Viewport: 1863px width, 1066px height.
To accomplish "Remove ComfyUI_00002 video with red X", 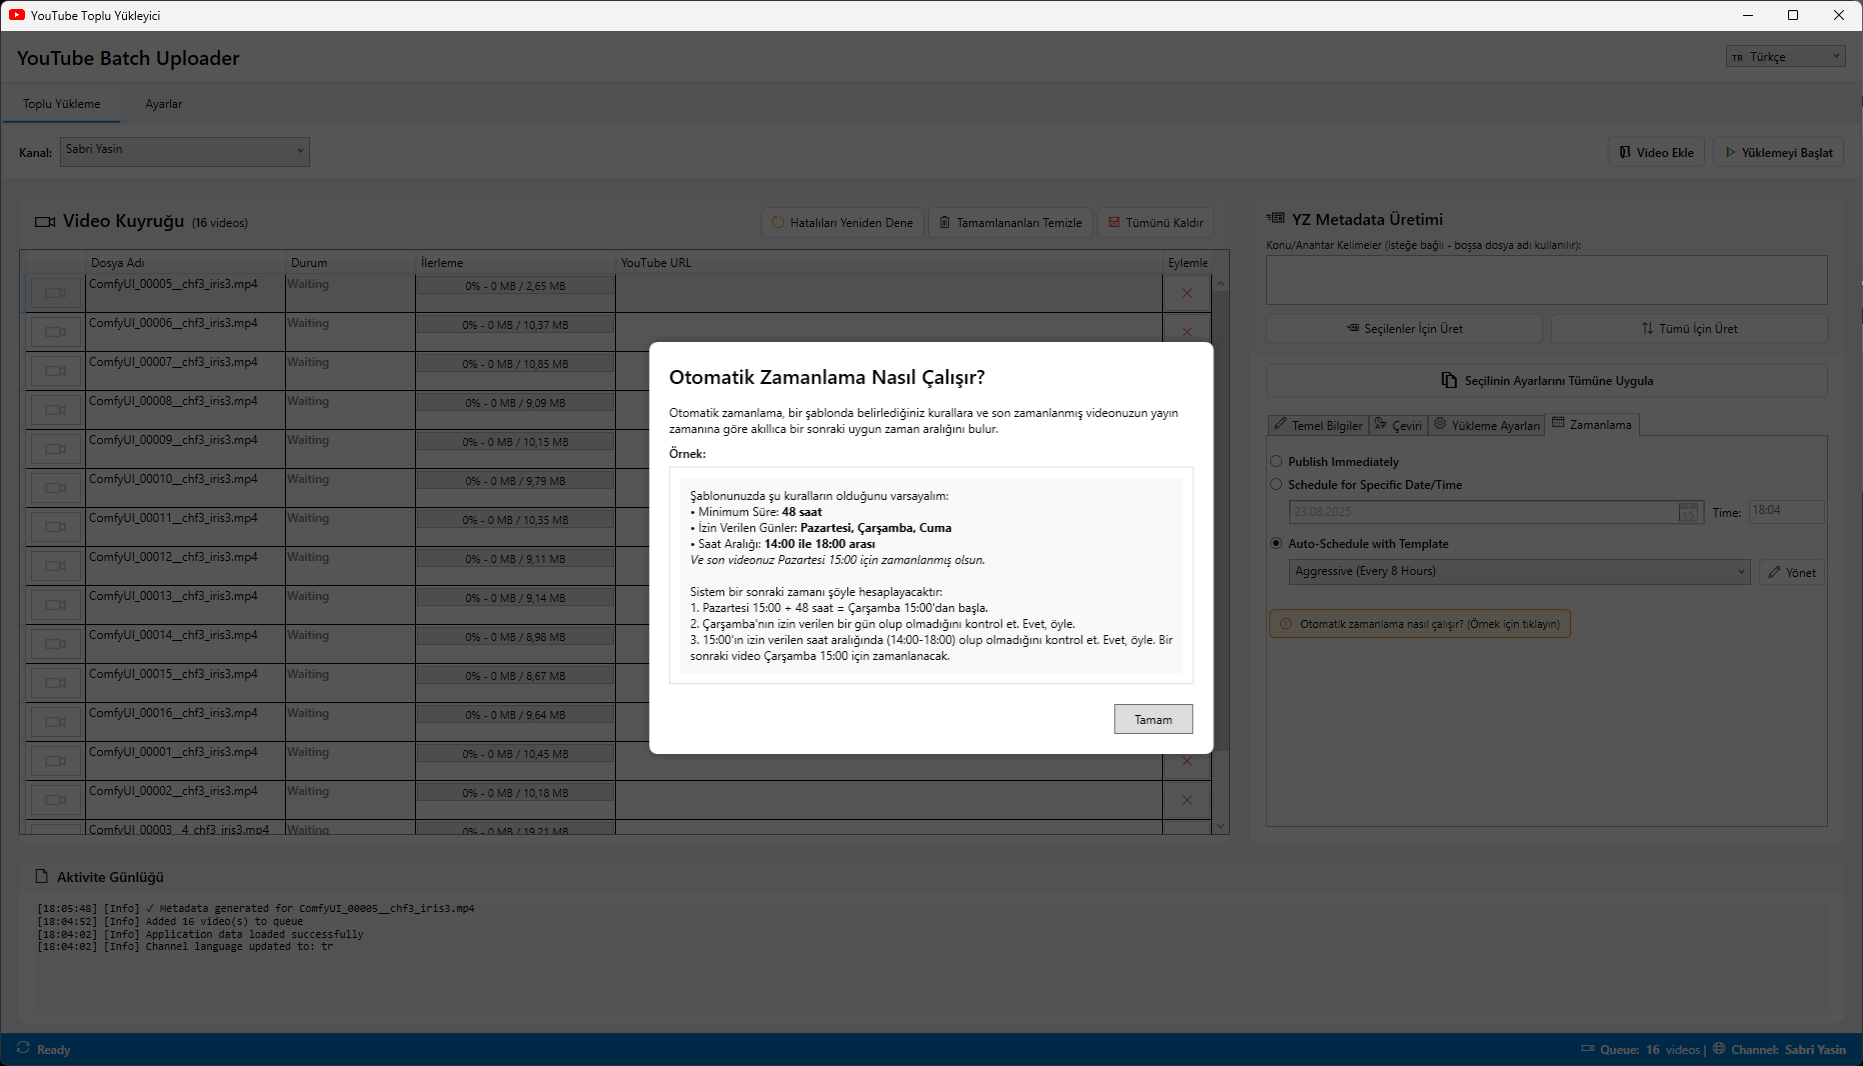I will click(1187, 800).
